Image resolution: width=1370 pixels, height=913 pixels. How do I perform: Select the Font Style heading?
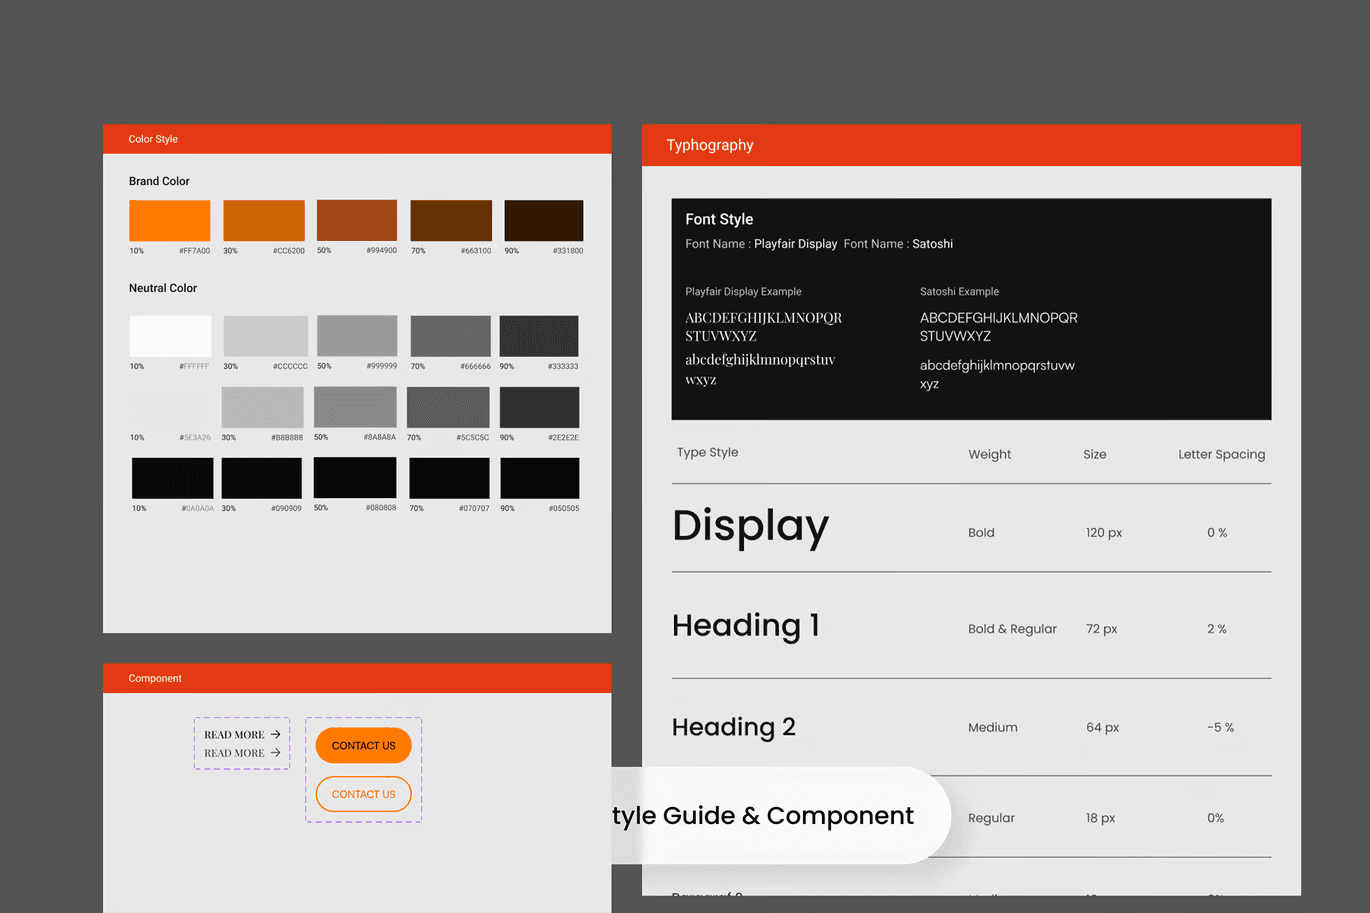point(719,219)
